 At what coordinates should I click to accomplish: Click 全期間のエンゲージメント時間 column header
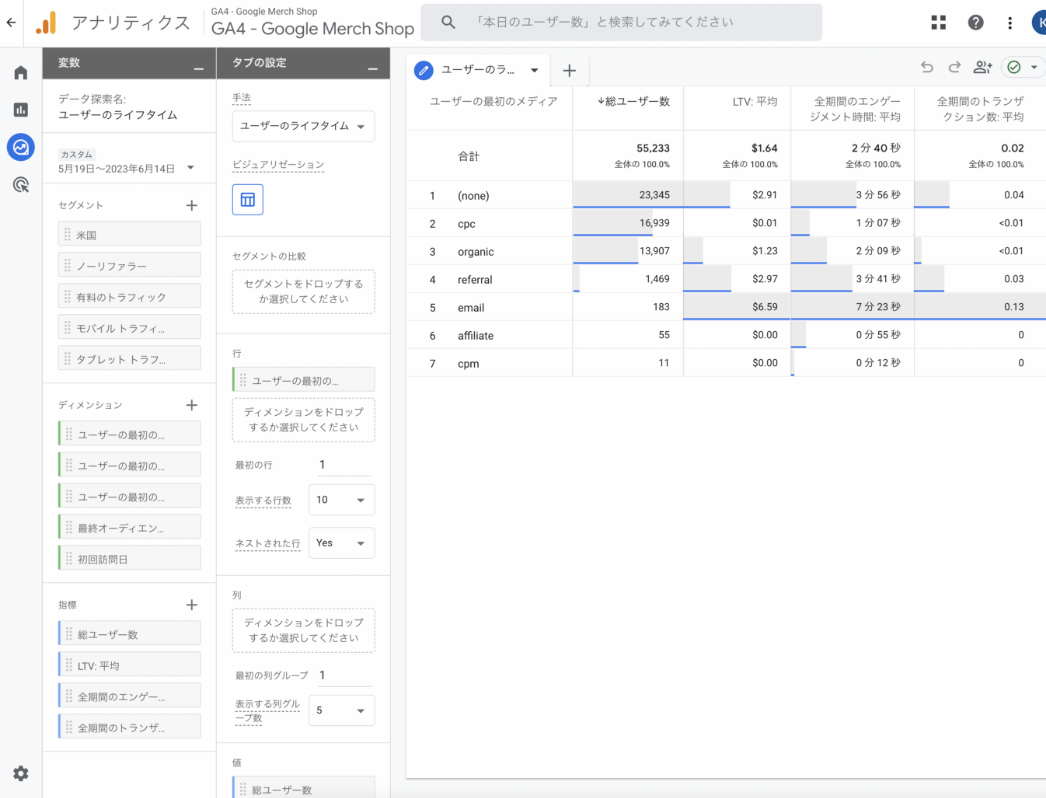pos(856,109)
